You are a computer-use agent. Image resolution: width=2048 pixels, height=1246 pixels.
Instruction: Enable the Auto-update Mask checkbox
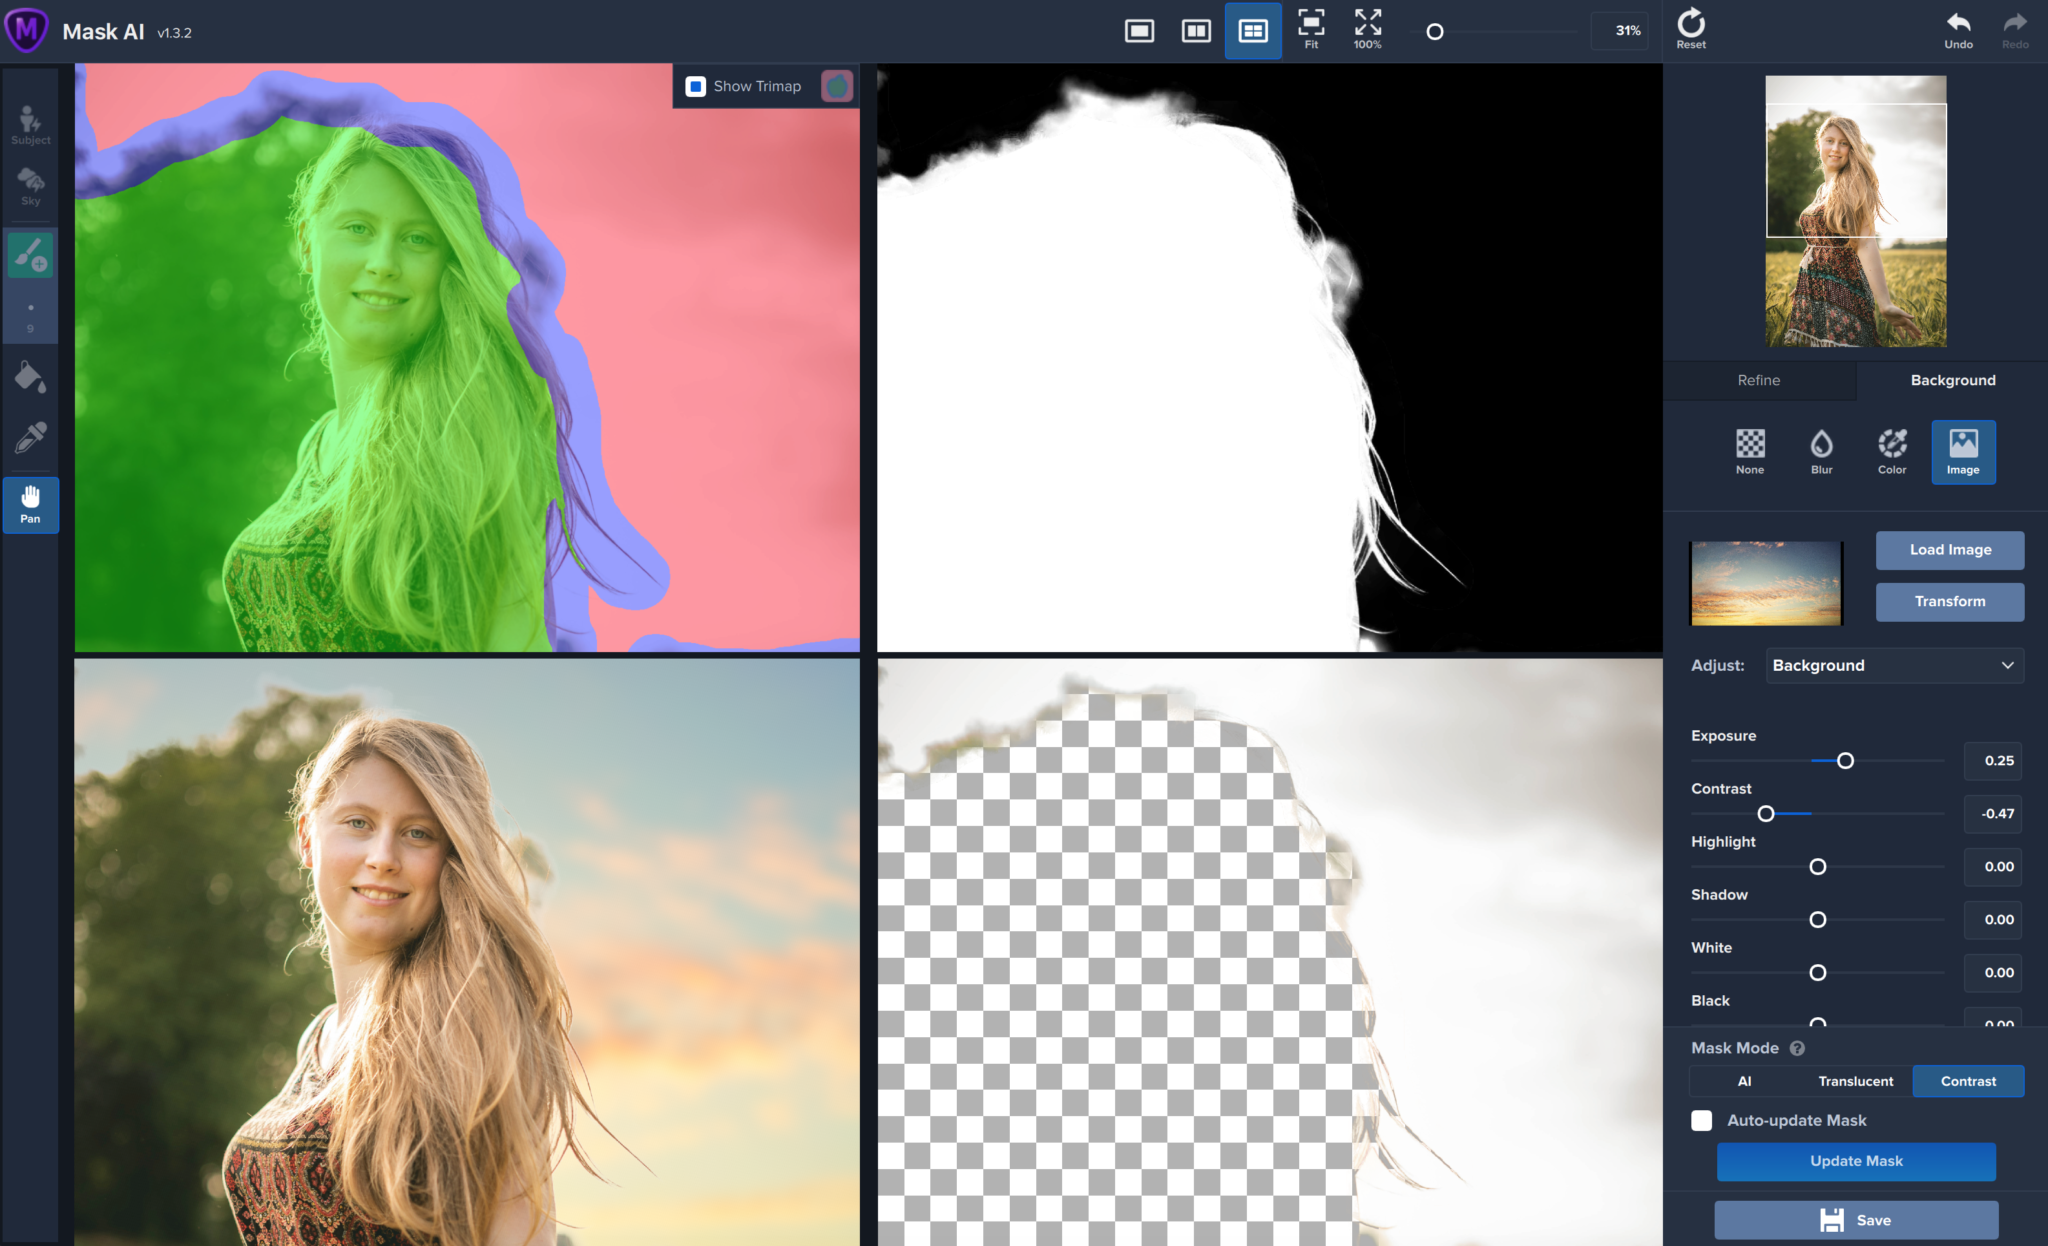click(1701, 1120)
